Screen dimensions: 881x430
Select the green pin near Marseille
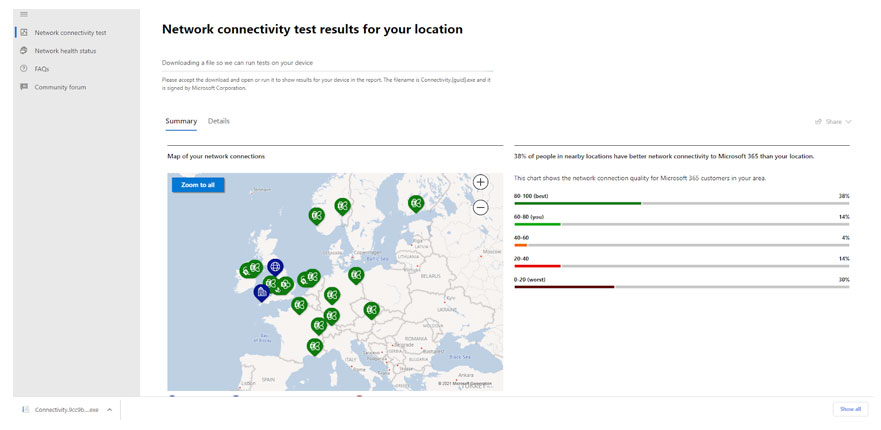(x=315, y=346)
